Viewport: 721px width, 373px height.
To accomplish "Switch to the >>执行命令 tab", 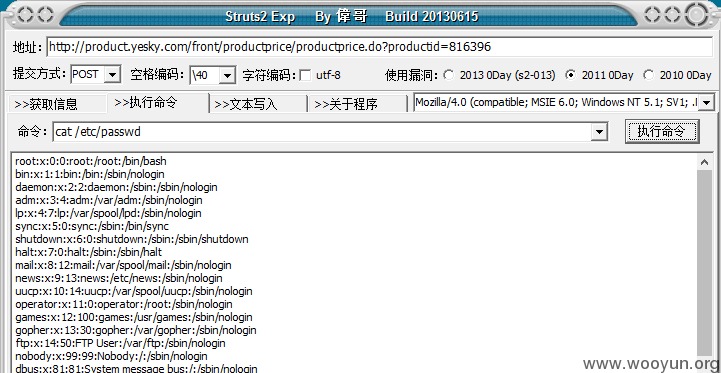I will [158, 103].
